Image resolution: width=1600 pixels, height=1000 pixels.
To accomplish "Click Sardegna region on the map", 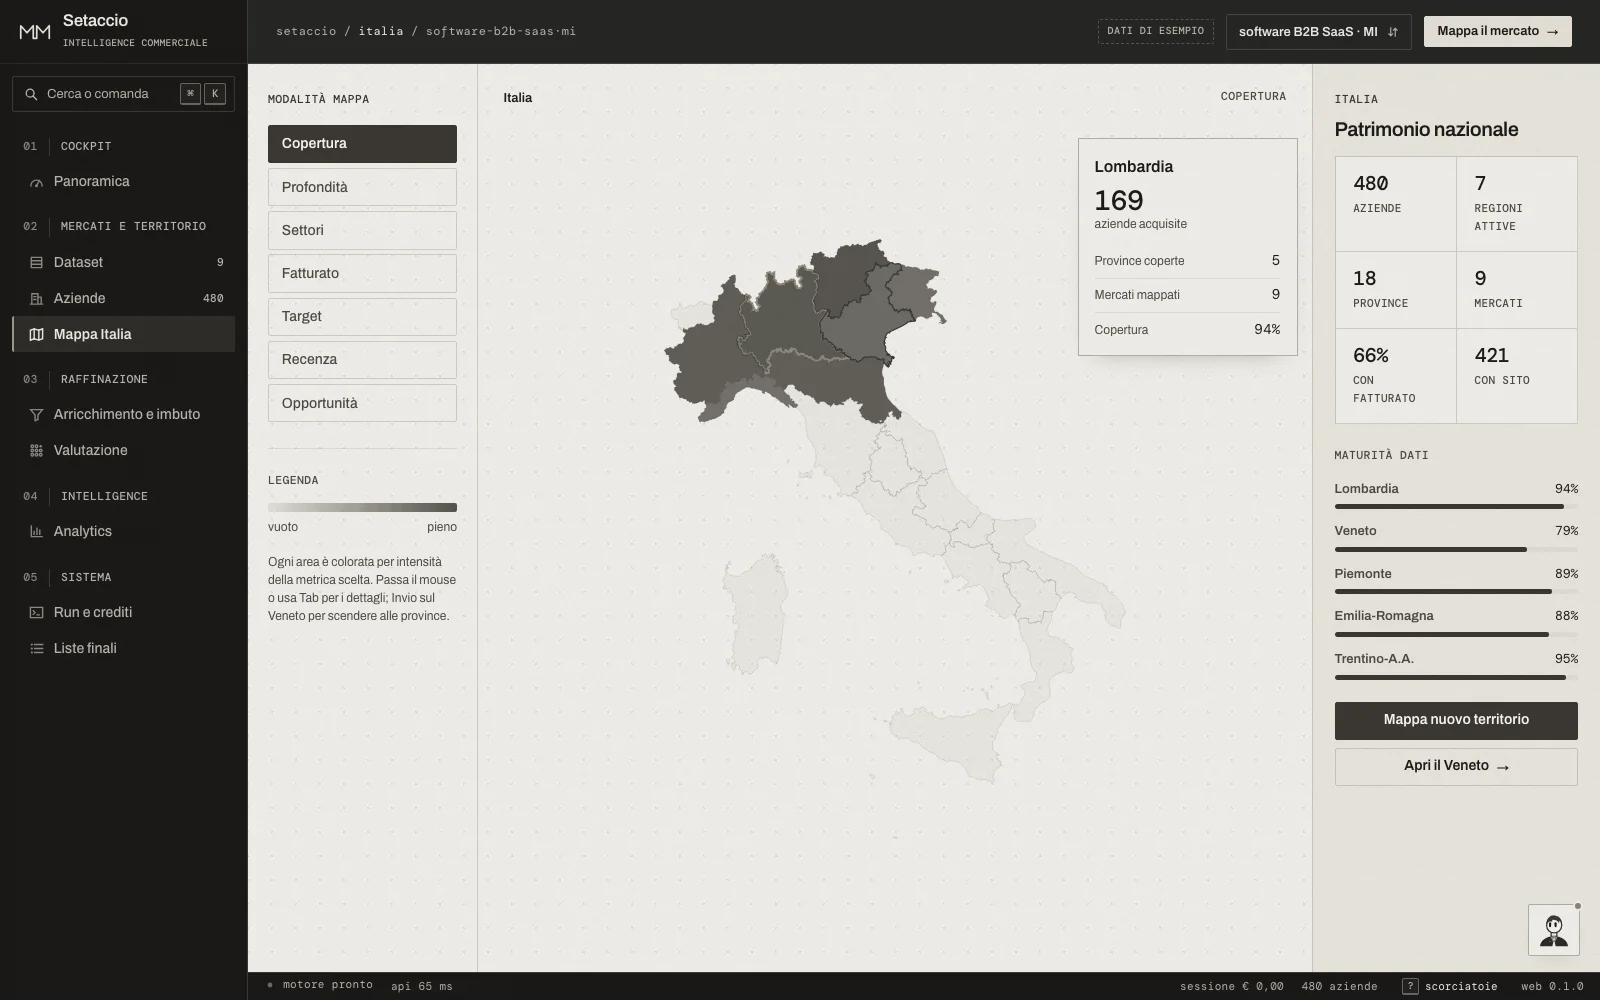I will pos(755,615).
